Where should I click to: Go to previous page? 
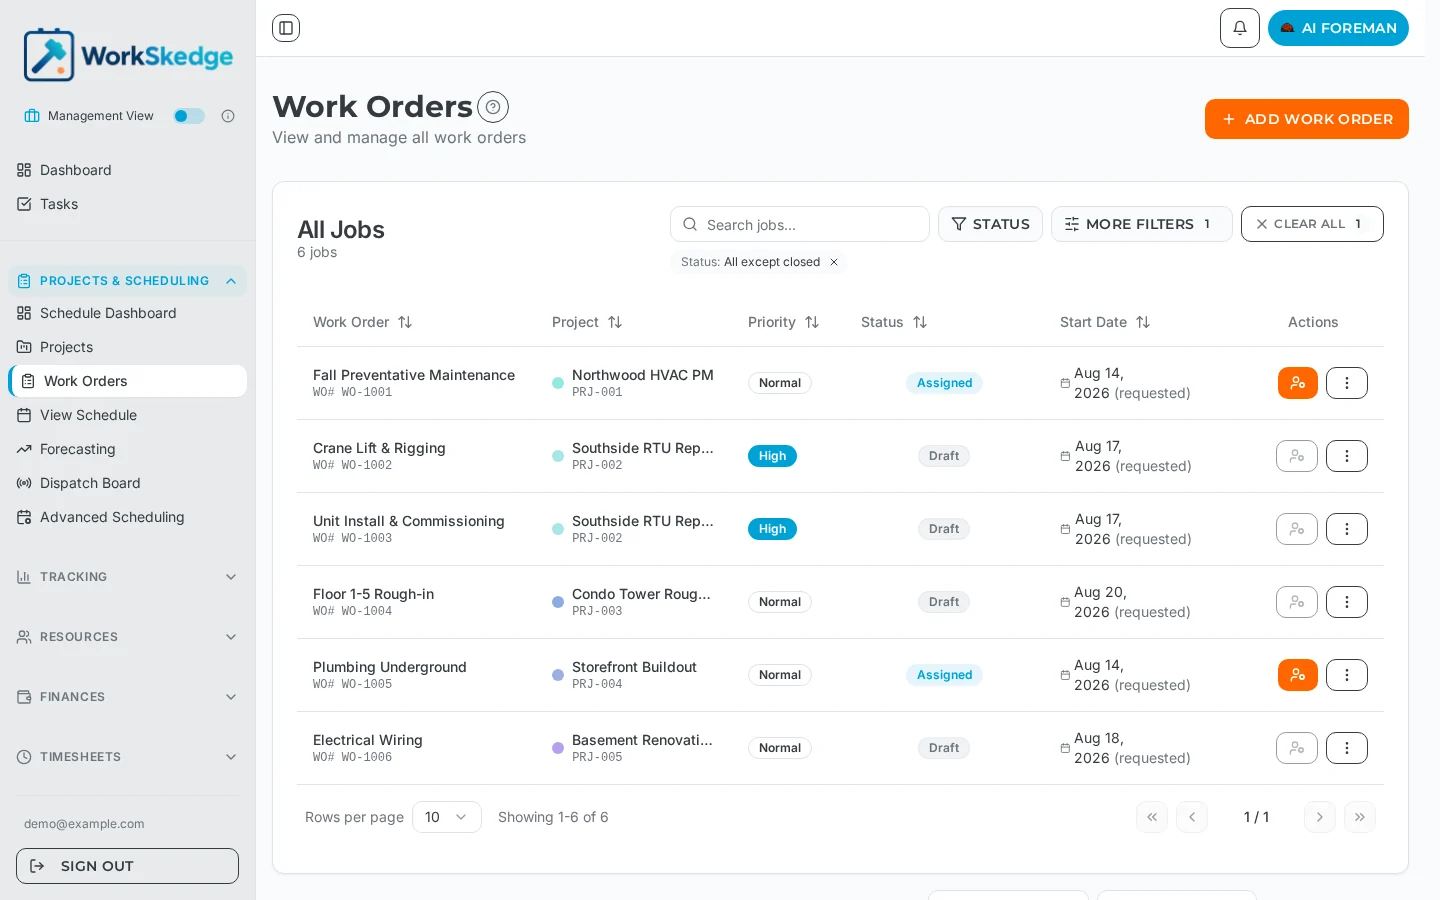tap(1192, 817)
